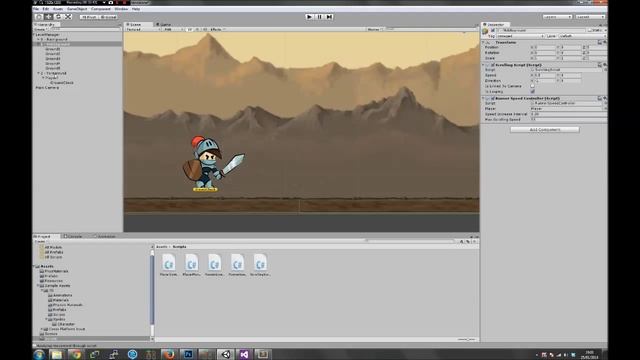Collapse the Transform component
This screenshot has width=640, height=360.
pyautogui.click(x=484, y=42)
